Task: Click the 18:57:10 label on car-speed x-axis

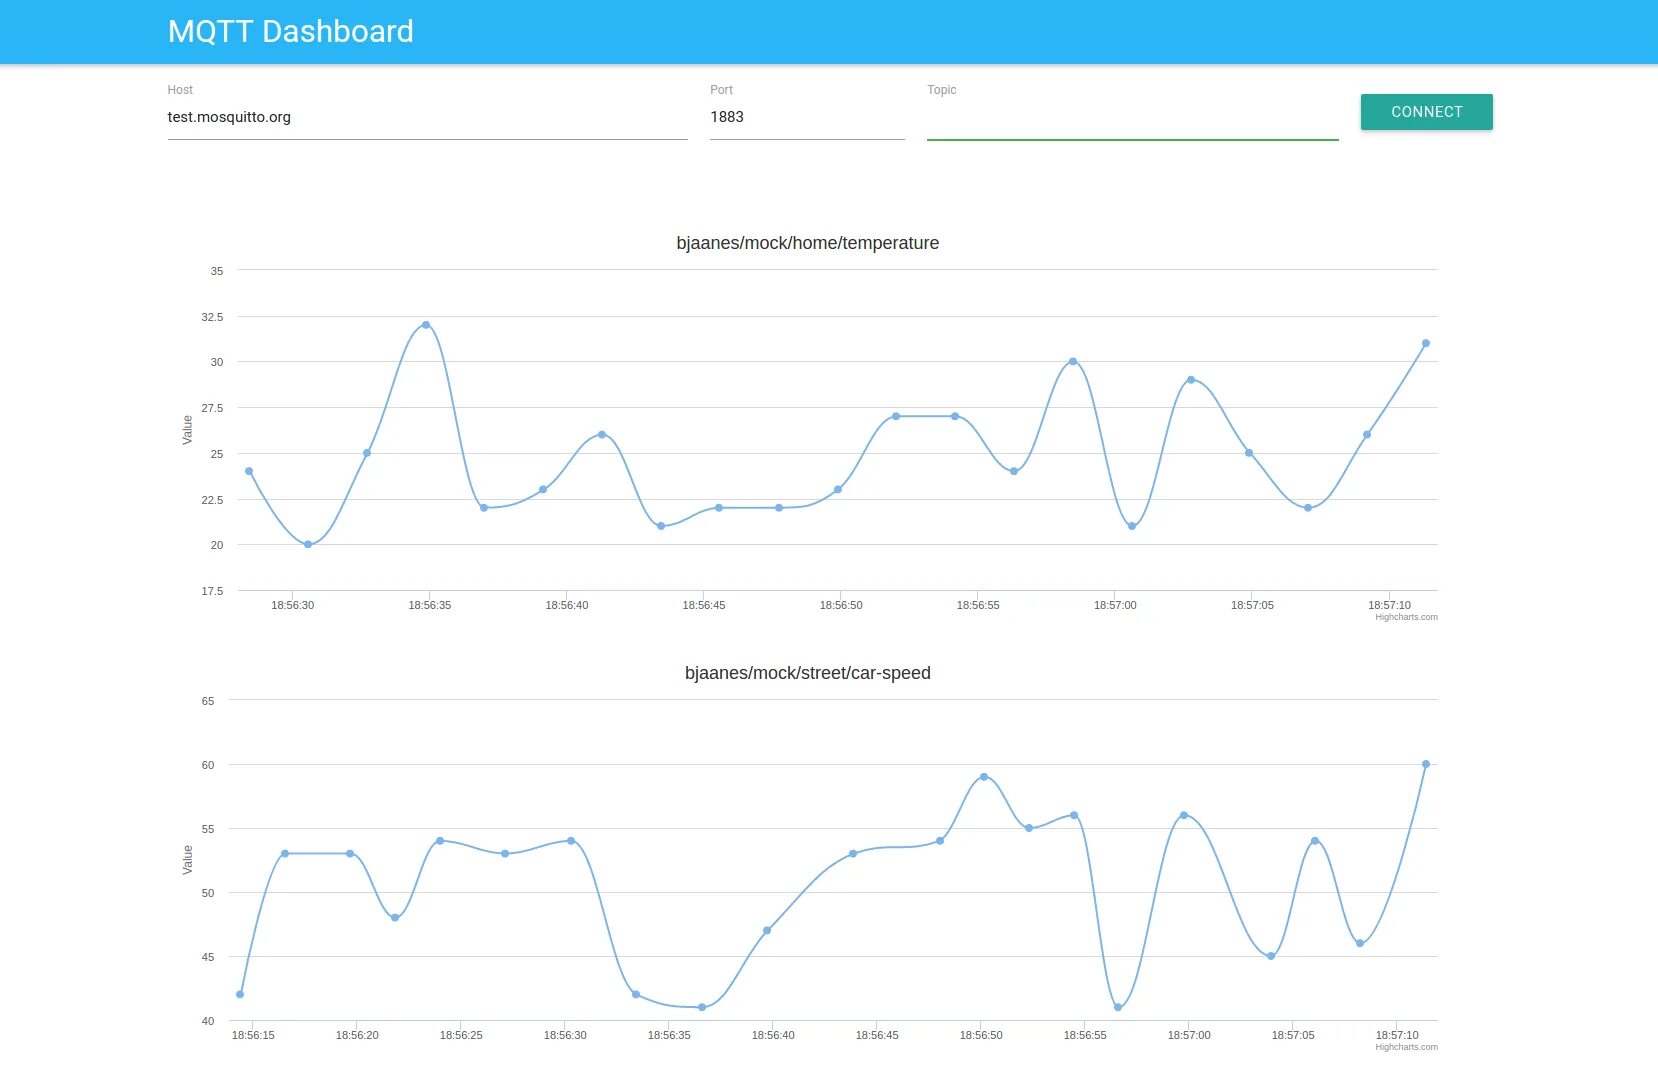Action: pyautogui.click(x=1397, y=1035)
